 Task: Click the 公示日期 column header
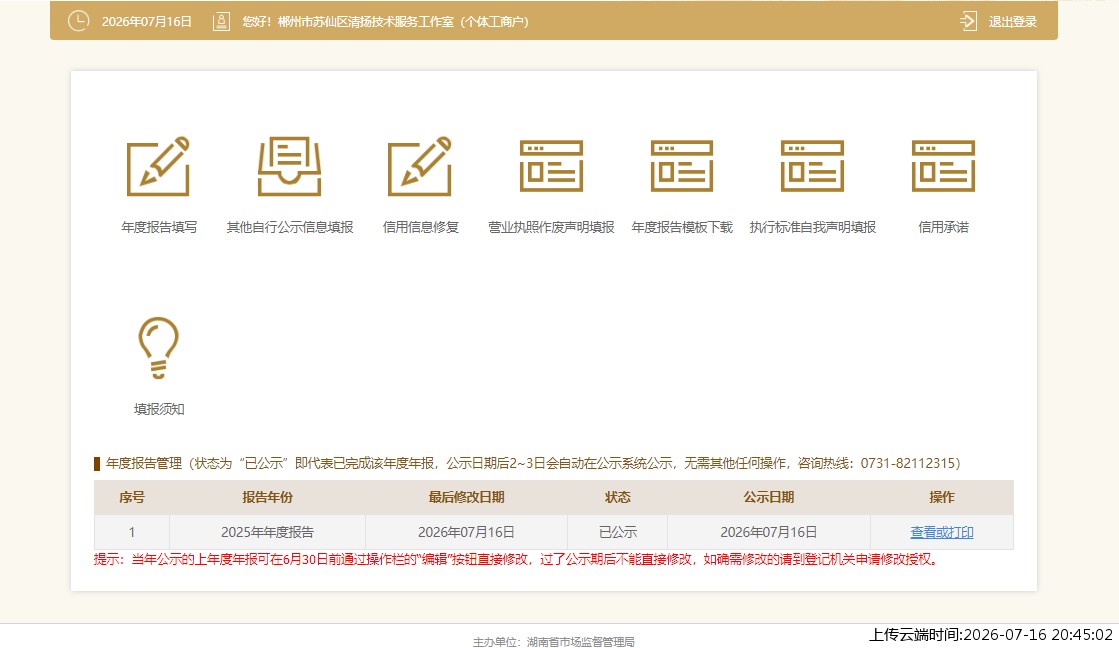click(x=769, y=497)
